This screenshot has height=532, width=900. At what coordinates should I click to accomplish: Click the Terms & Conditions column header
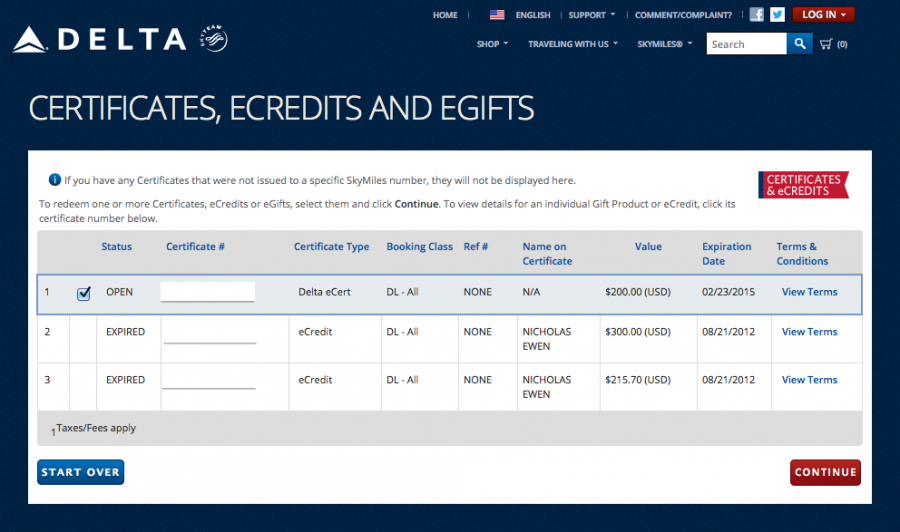[802, 253]
